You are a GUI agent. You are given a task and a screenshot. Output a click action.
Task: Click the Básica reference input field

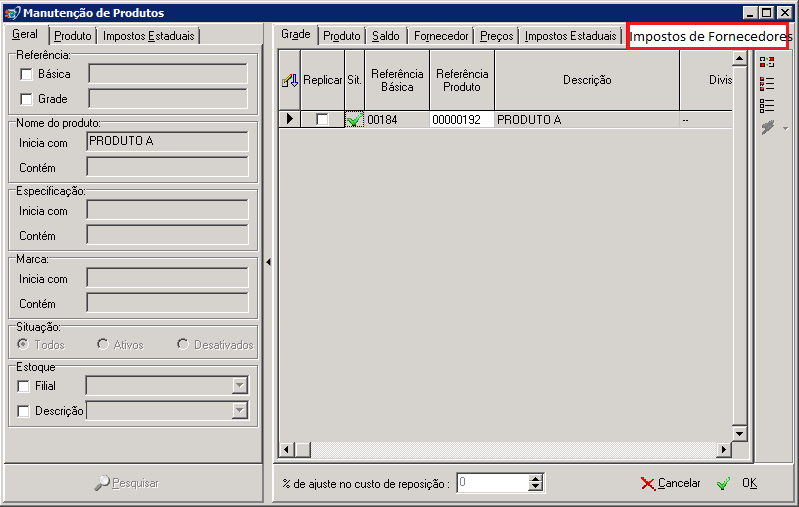click(x=168, y=74)
